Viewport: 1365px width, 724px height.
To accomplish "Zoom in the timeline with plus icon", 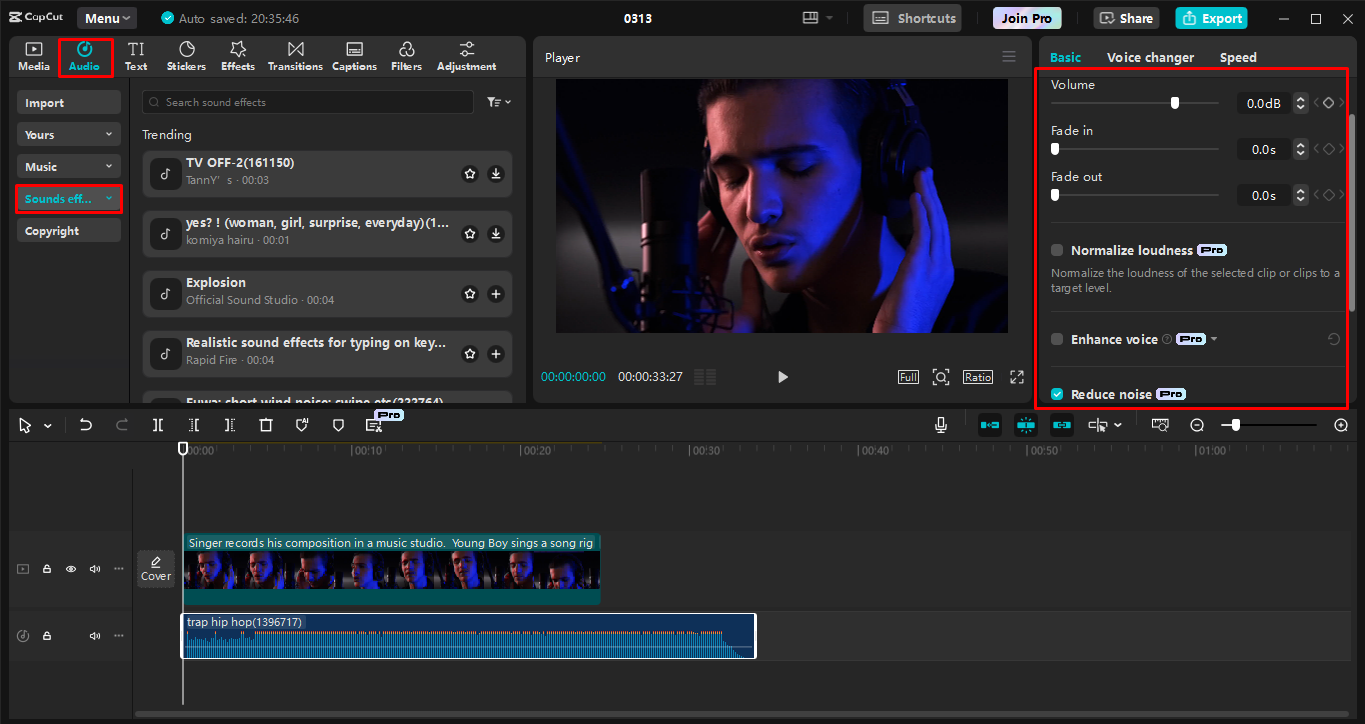I will click(x=1341, y=425).
